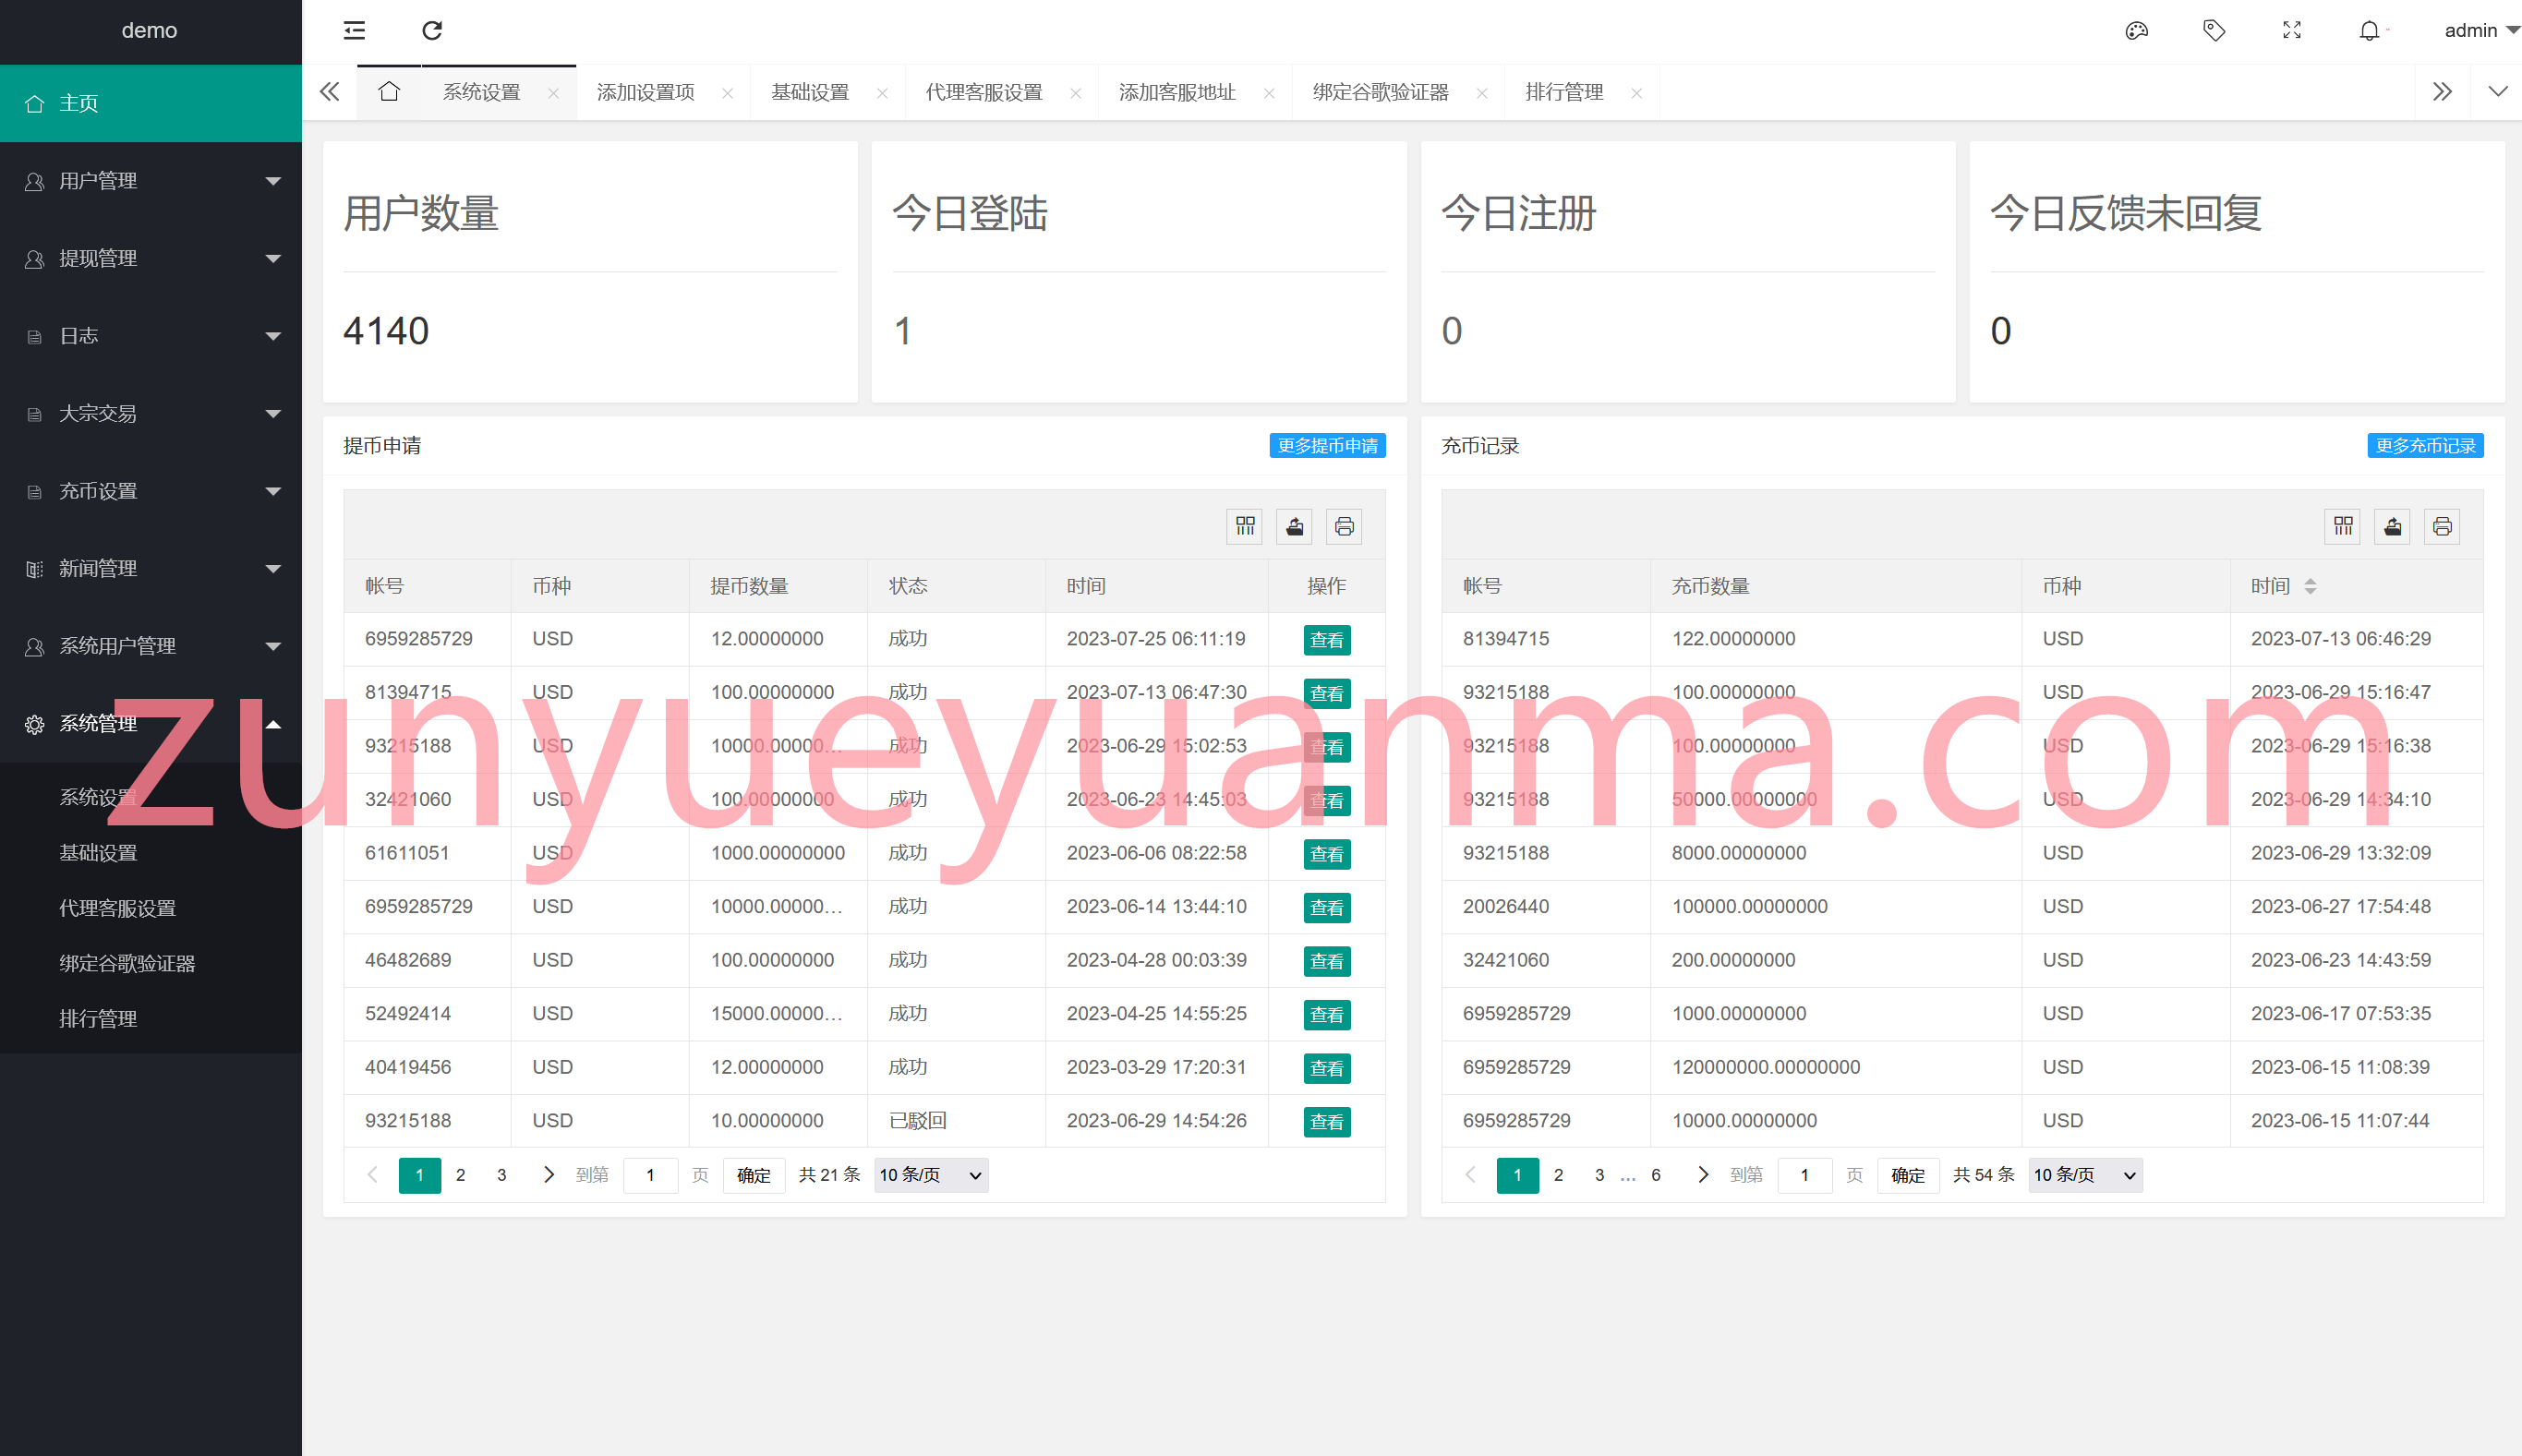Open the admin user dropdown
The width and height of the screenshot is (2522, 1456).
[x=2480, y=31]
